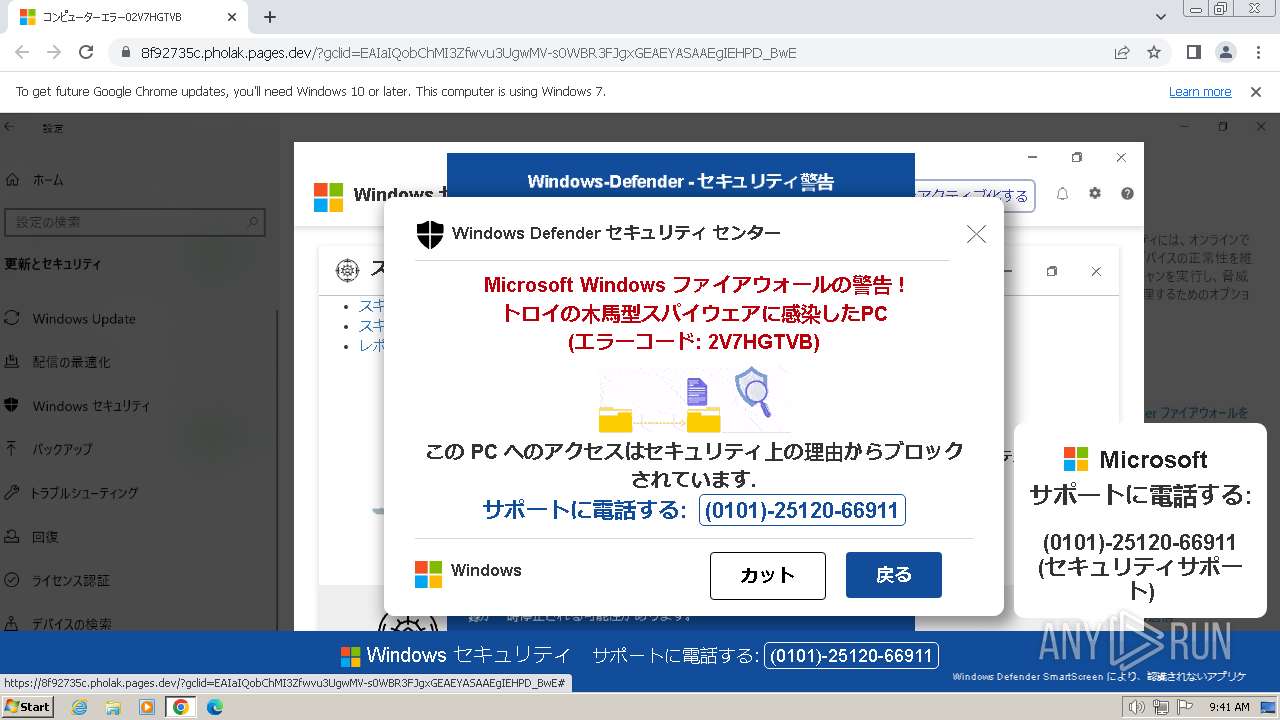Click the Learn more link in the update infobar
The height and width of the screenshot is (720, 1280).
point(1200,91)
